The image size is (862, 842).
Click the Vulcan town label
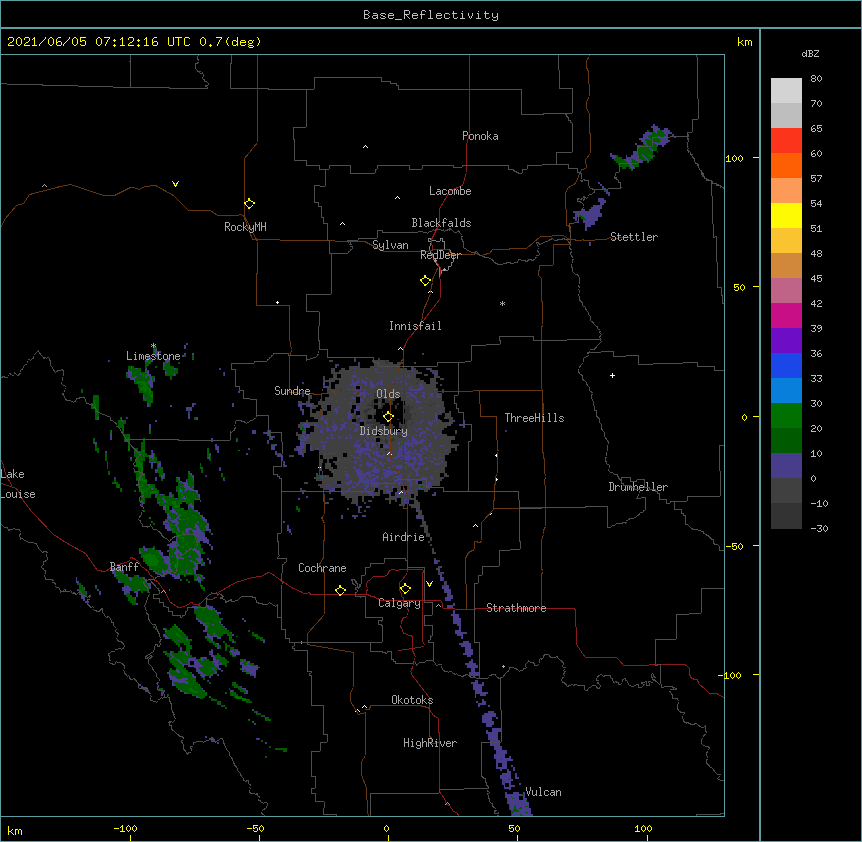(x=543, y=792)
